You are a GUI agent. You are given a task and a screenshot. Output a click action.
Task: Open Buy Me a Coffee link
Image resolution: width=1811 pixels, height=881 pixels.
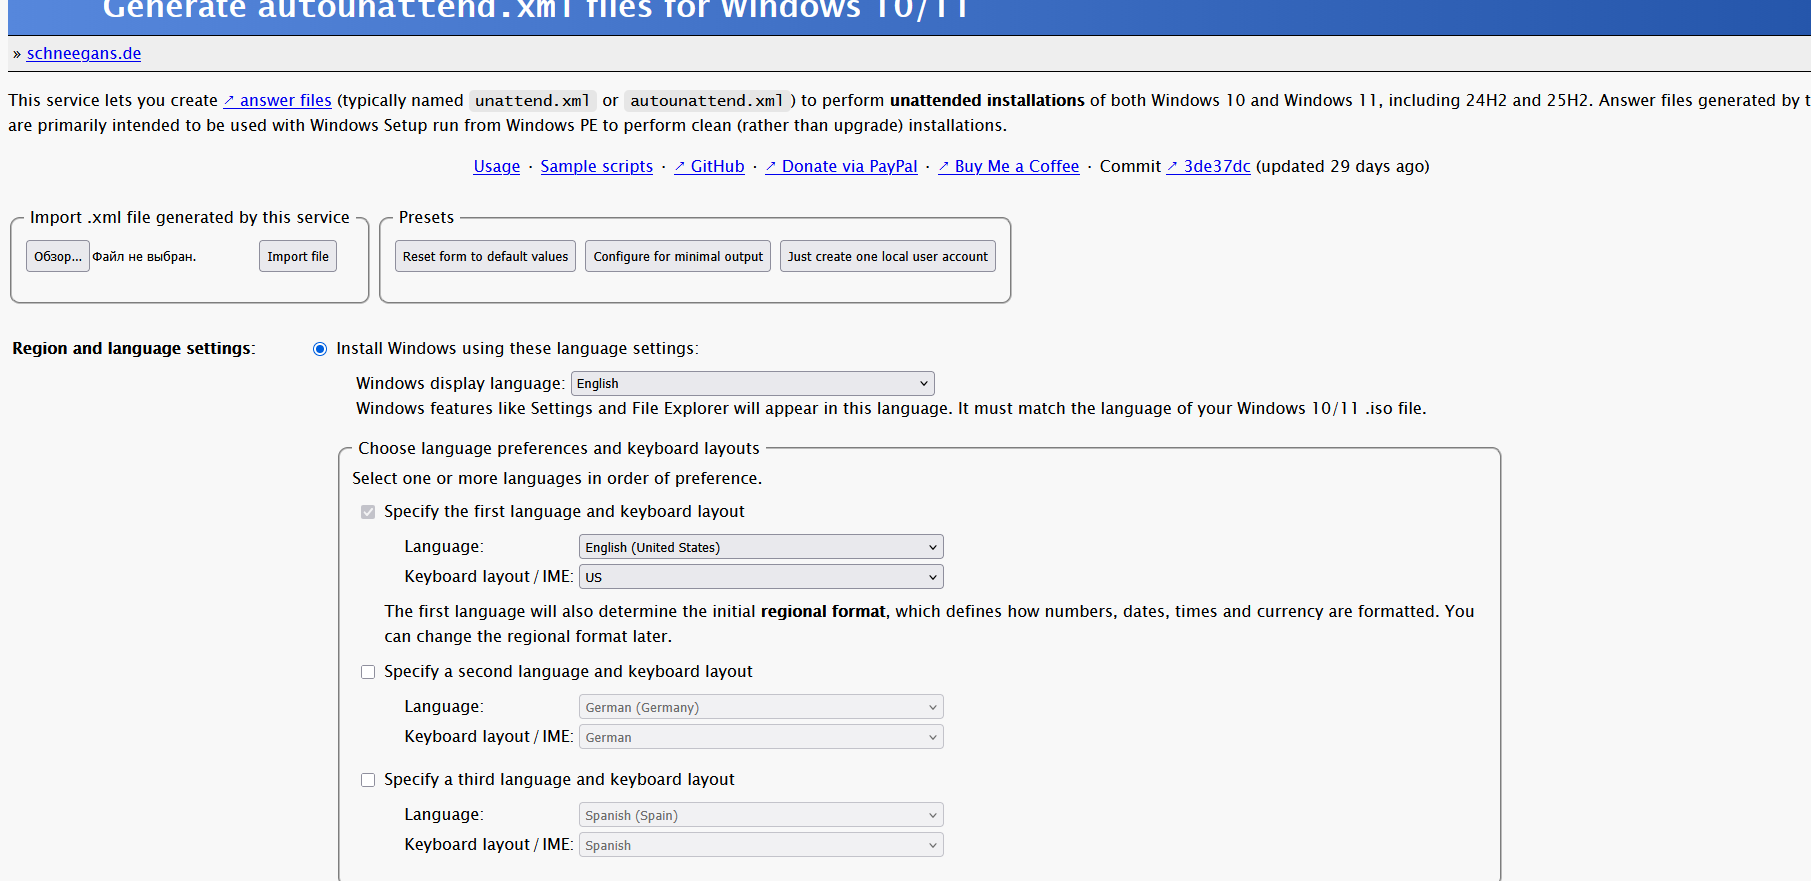pos(1009,166)
